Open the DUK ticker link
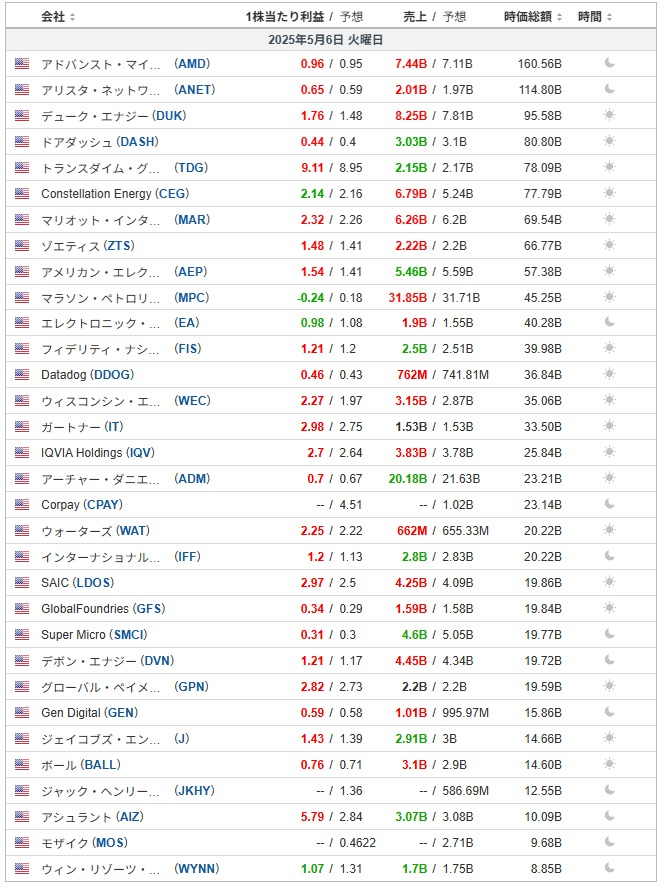 [x=170, y=116]
